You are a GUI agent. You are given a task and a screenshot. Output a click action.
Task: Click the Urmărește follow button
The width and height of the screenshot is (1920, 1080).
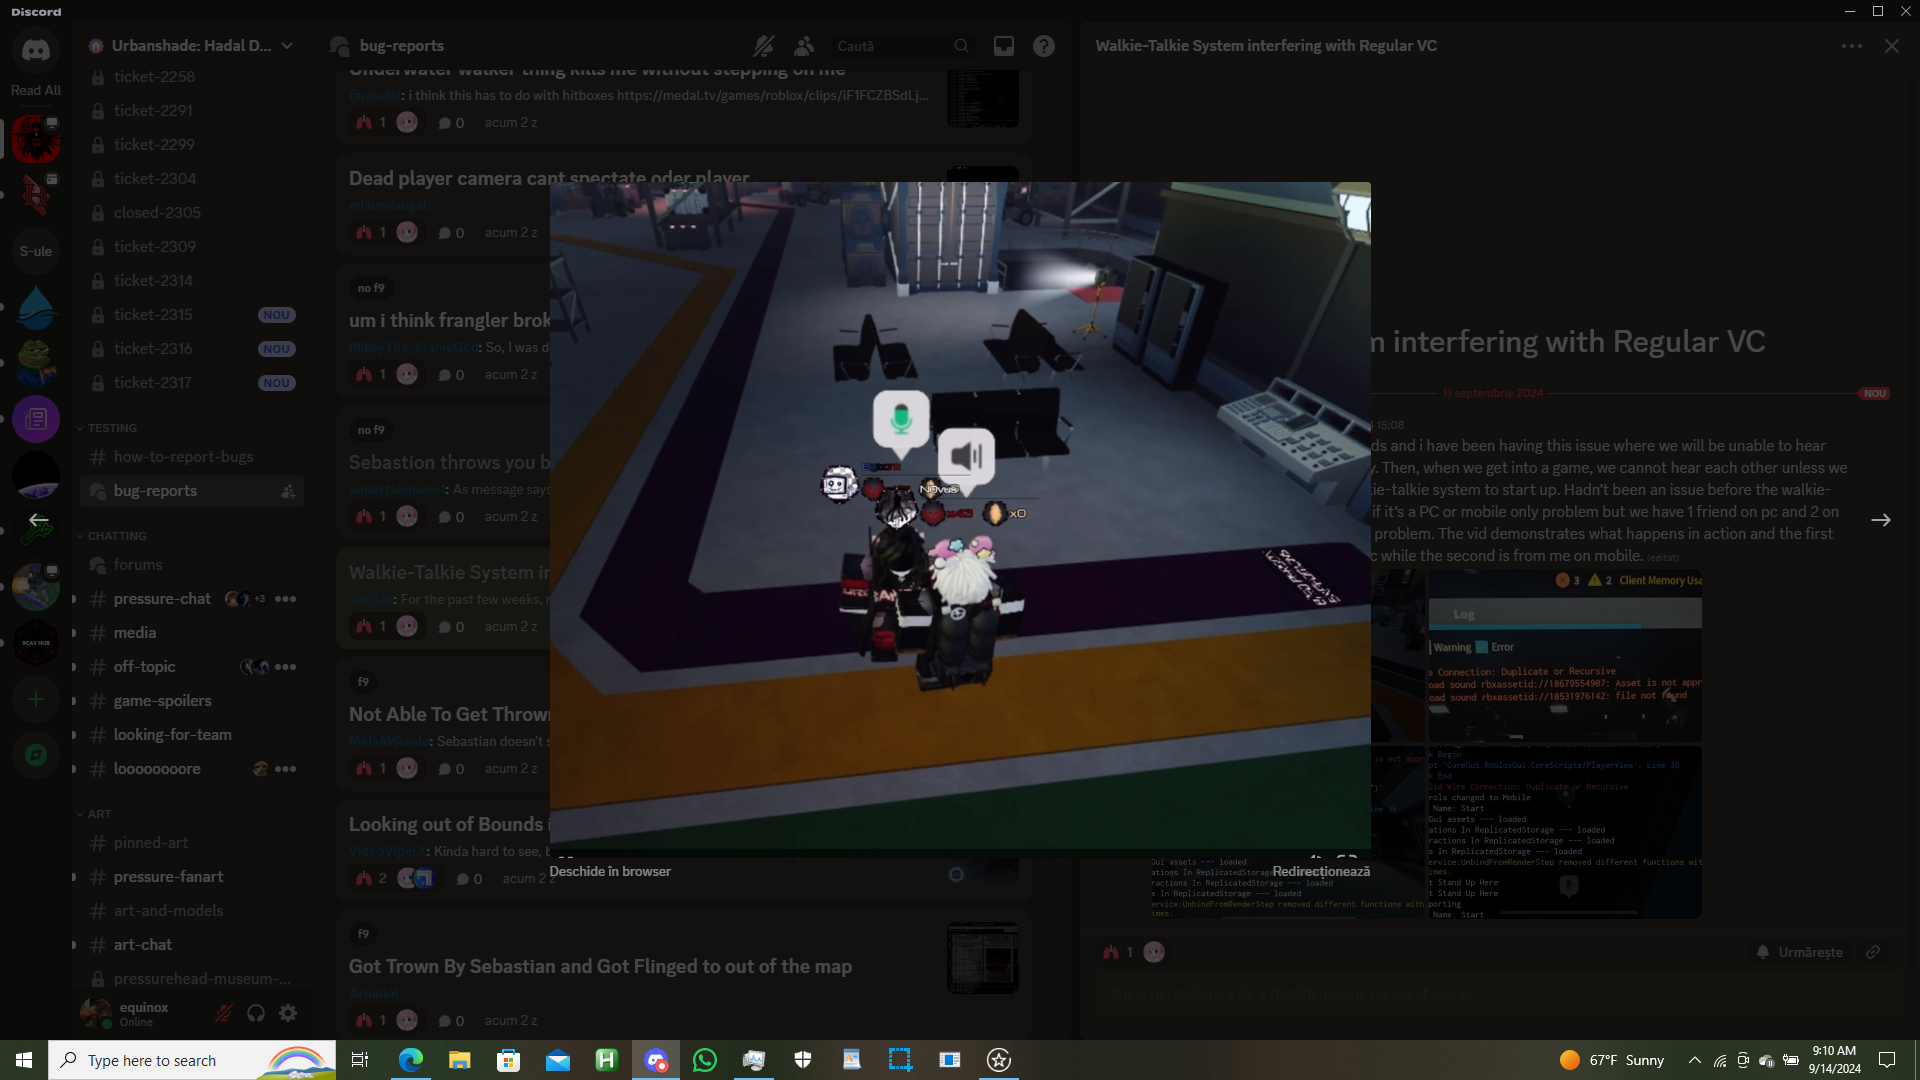[x=1799, y=952]
